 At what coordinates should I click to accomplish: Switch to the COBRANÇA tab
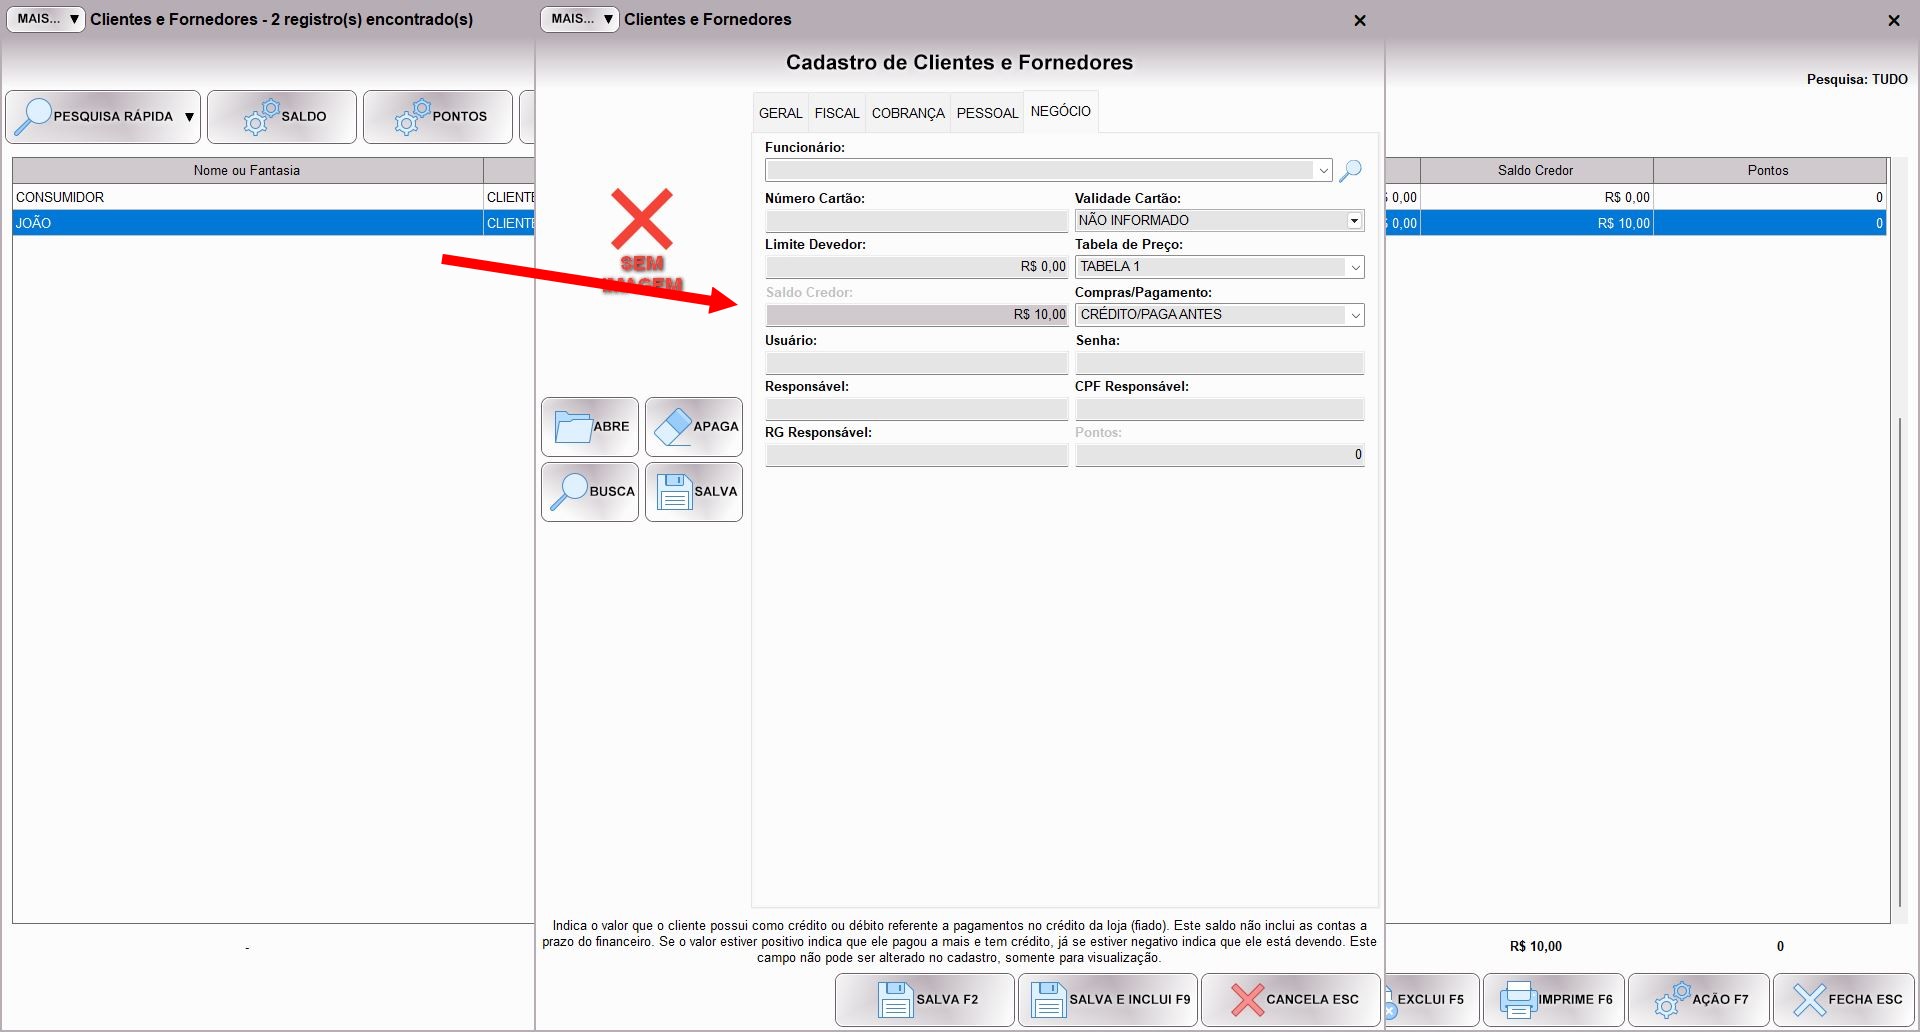coord(907,113)
